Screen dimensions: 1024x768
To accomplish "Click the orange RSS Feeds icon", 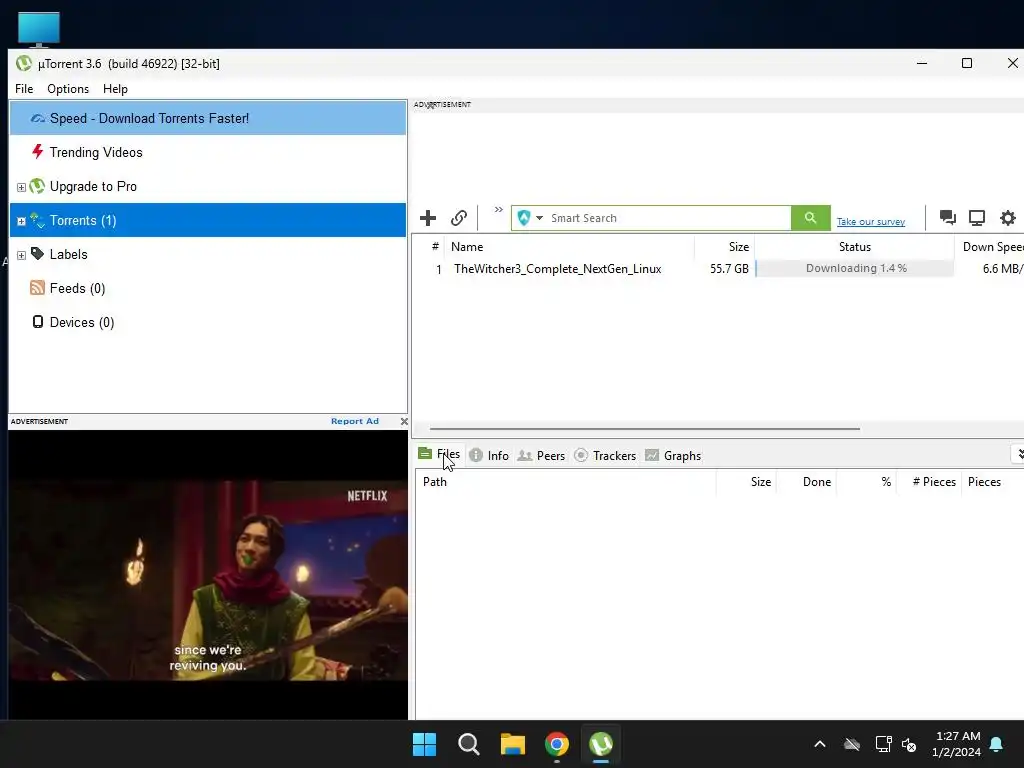I will [37, 287].
